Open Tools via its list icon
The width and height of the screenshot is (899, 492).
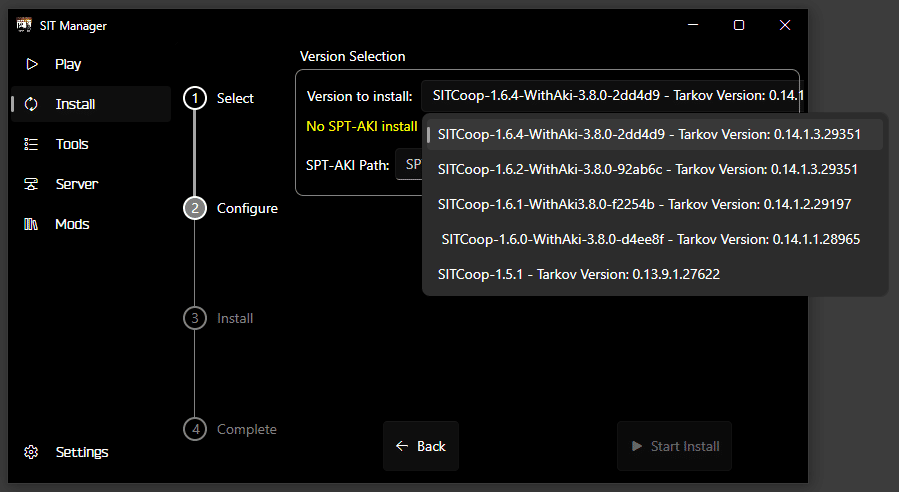31,144
